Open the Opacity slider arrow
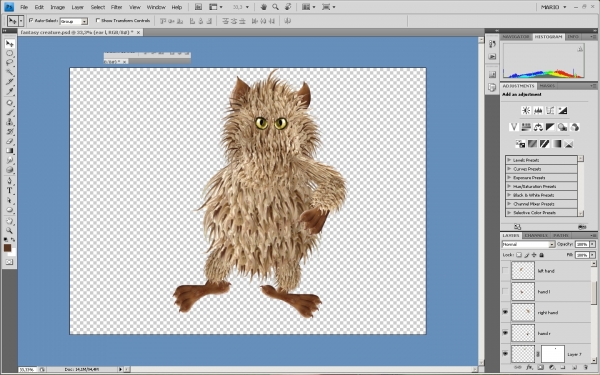600x375 pixels. (593, 244)
